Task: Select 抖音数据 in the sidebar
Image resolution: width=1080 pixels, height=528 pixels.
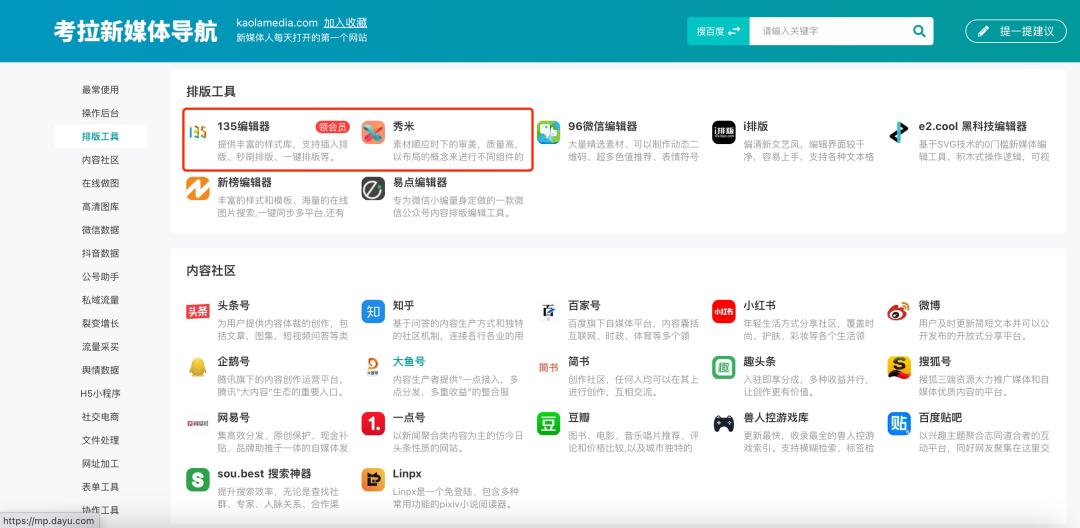Action: 101,253
